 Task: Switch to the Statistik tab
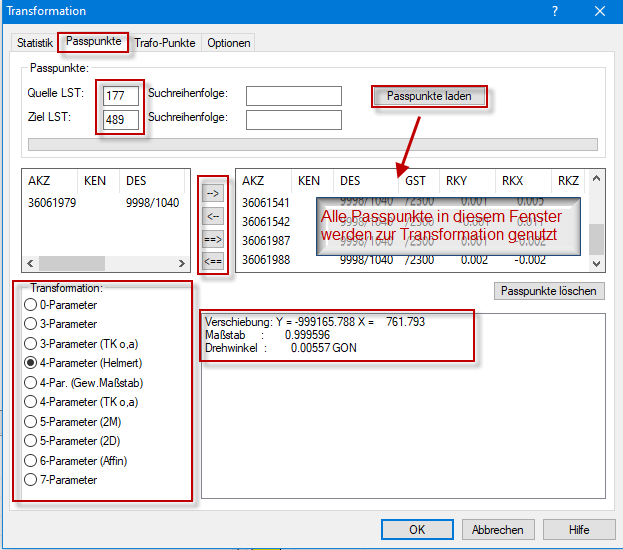pyautogui.click(x=35, y=43)
